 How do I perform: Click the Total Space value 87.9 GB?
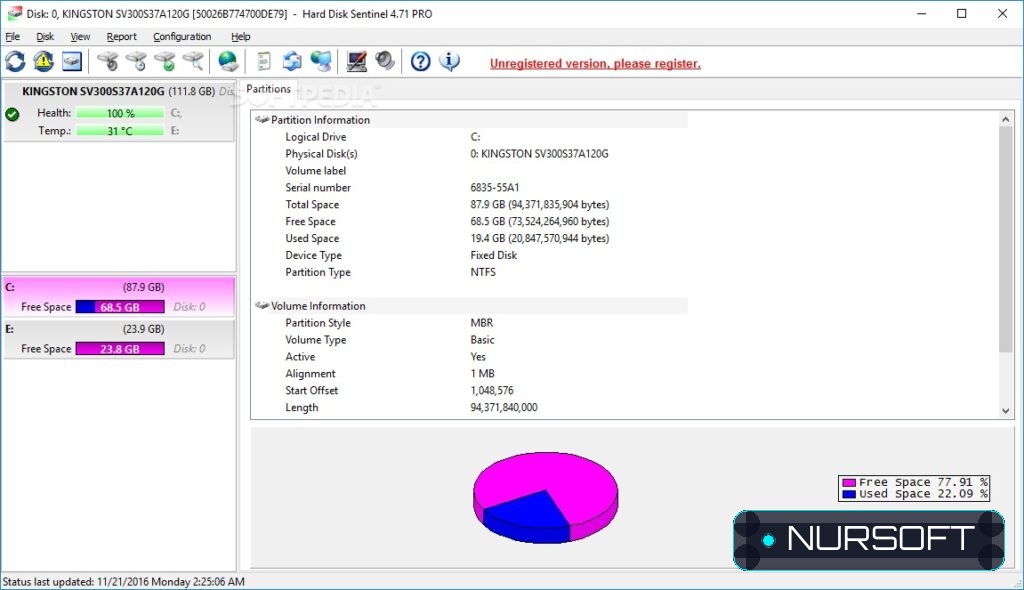[x=539, y=205]
